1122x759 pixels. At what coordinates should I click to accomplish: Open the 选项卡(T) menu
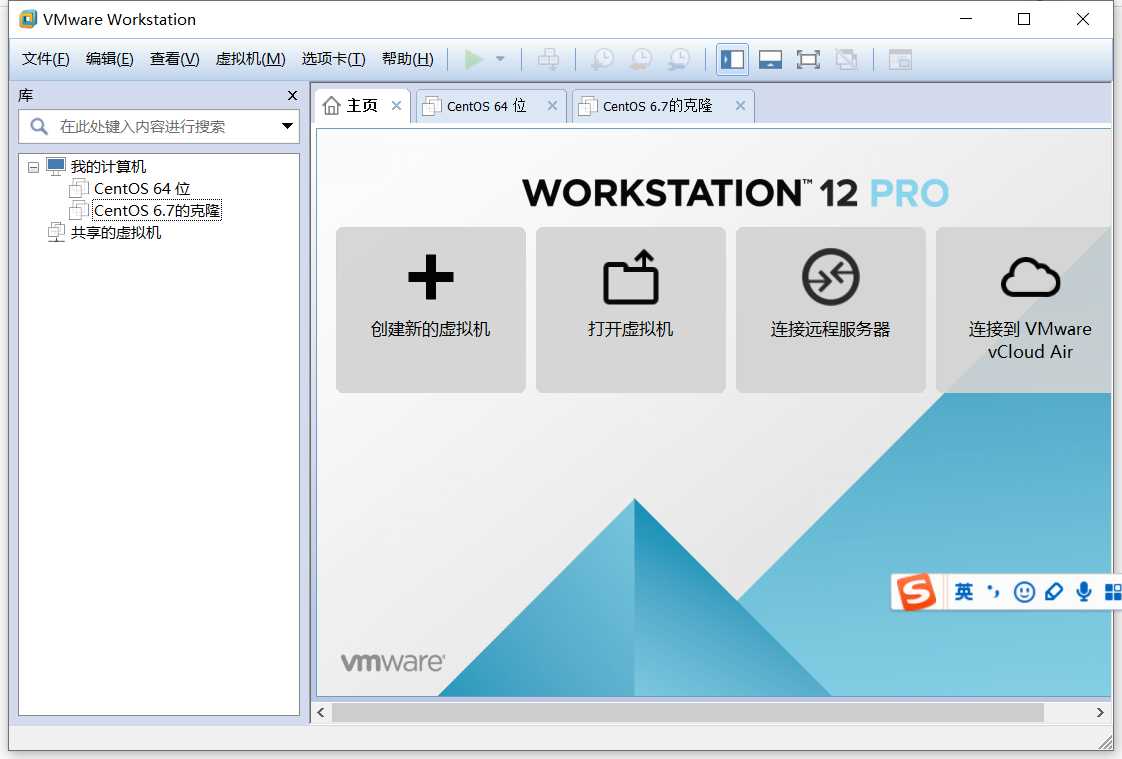333,59
